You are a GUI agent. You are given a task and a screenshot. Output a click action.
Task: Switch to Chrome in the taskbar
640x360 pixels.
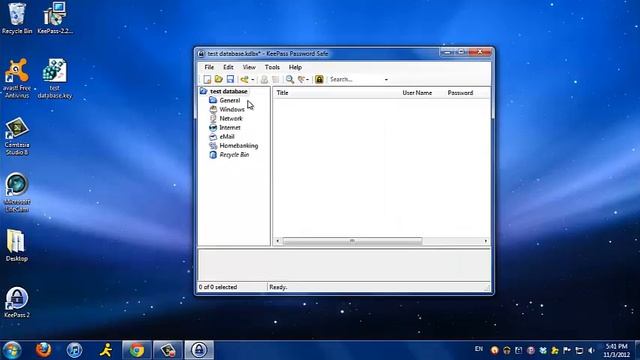point(137,350)
